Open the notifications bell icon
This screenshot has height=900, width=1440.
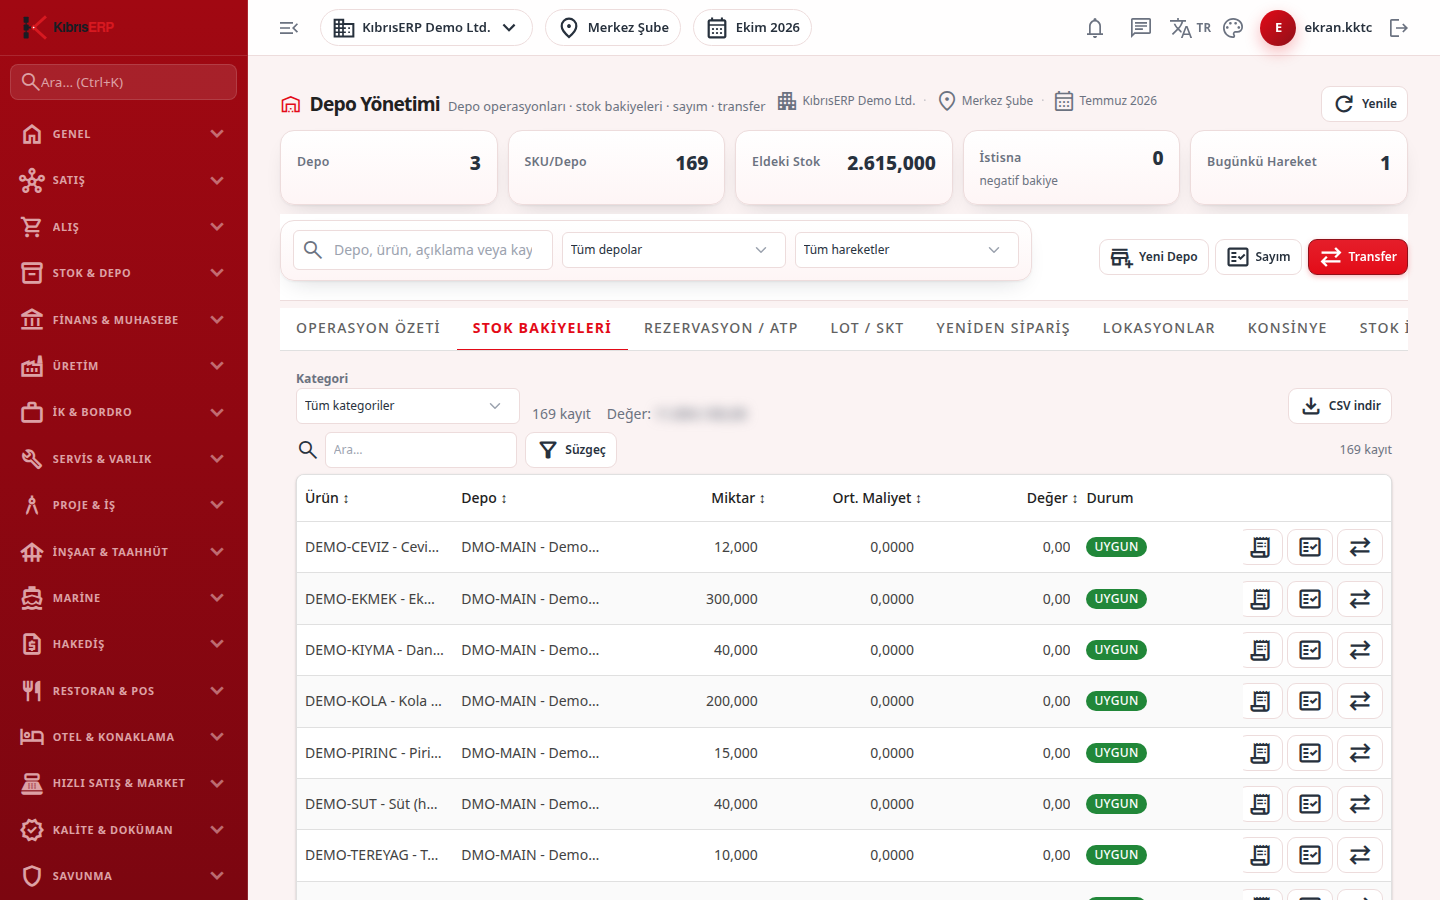1095,28
